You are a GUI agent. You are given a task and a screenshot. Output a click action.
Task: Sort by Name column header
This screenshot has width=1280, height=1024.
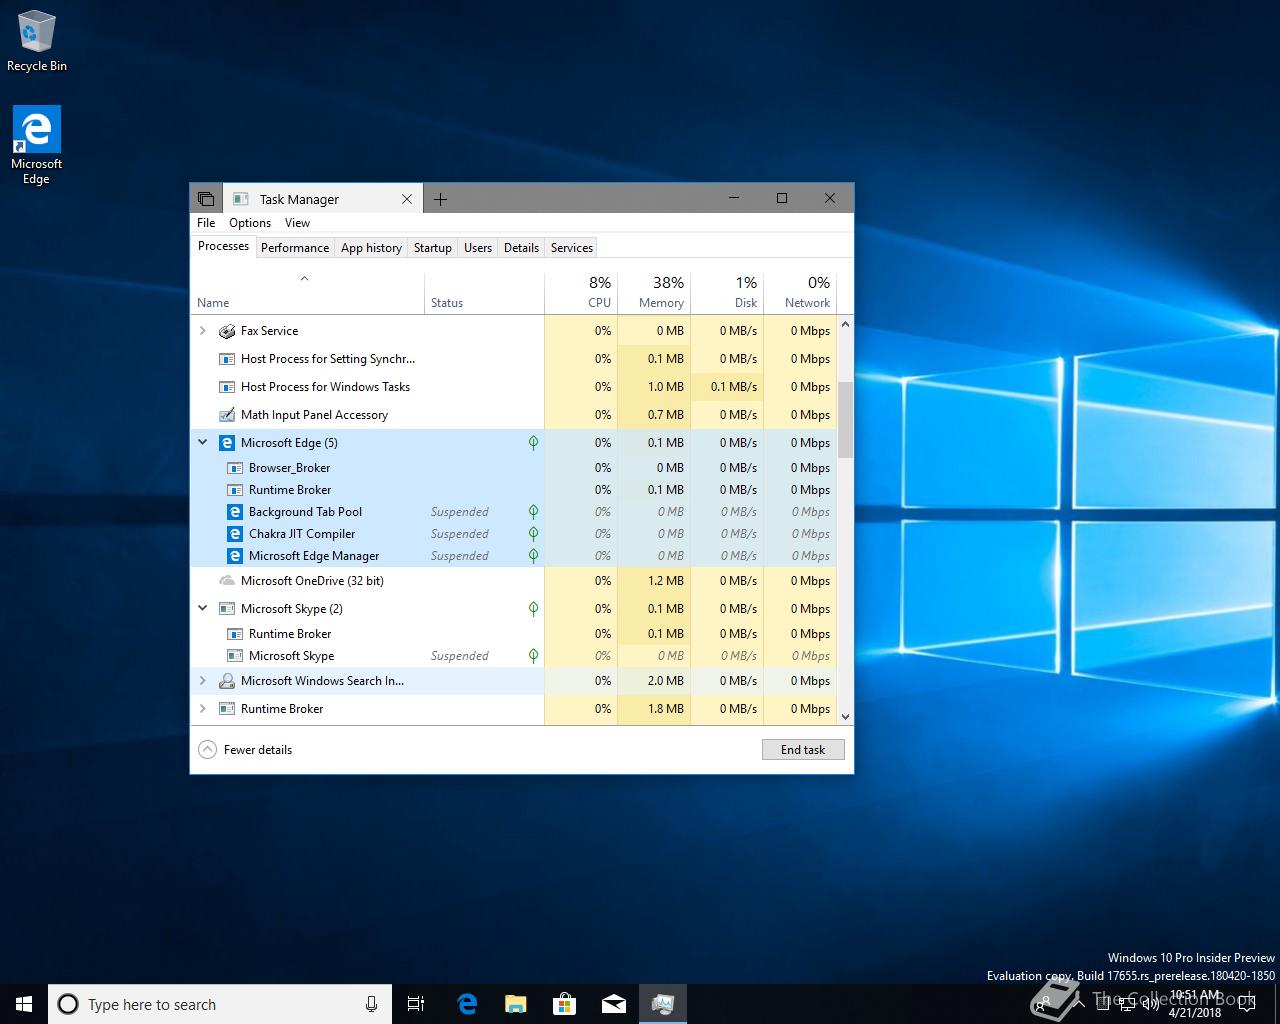point(308,292)
